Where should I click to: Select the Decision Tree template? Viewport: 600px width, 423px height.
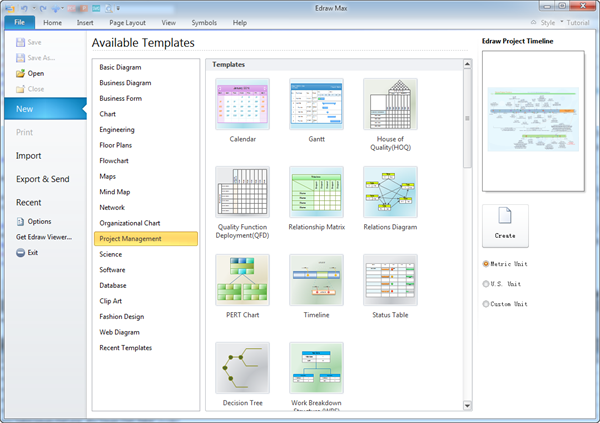242,368
